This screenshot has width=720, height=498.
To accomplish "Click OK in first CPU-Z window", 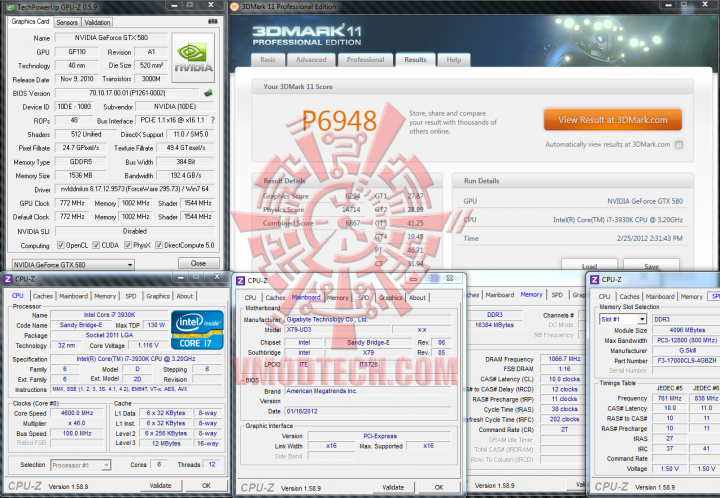I will click(x=207, y=485).
